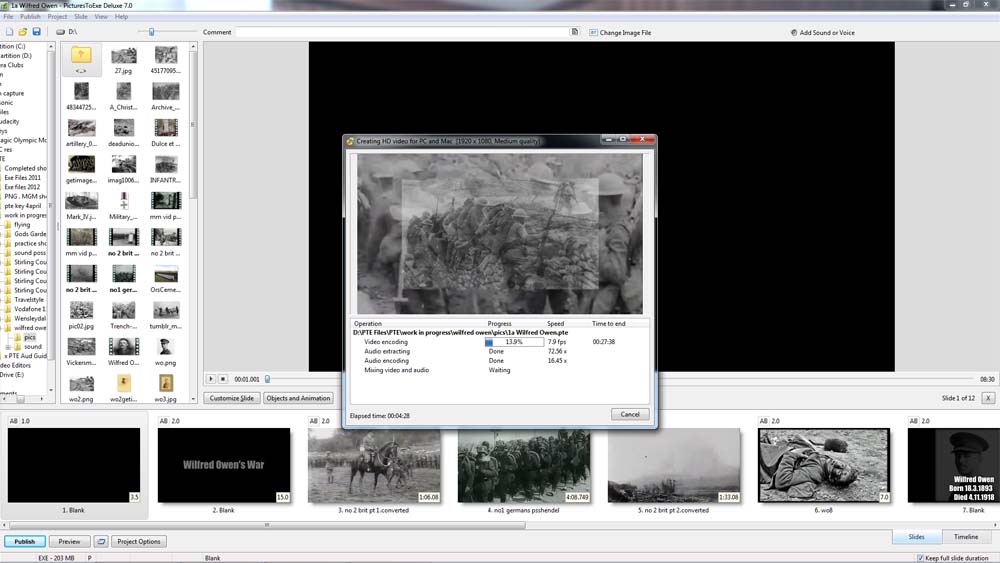
Task: Click the file list scroll down arrow
Action: pyautogui.click(x=193, y=399)
